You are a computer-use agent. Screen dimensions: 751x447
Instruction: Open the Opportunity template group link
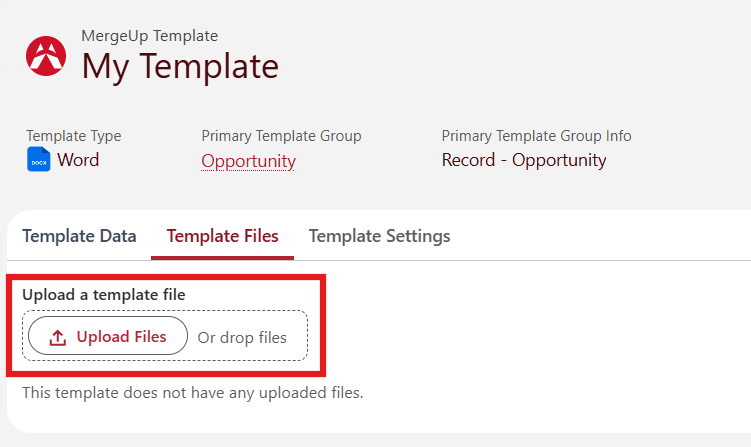248,161
